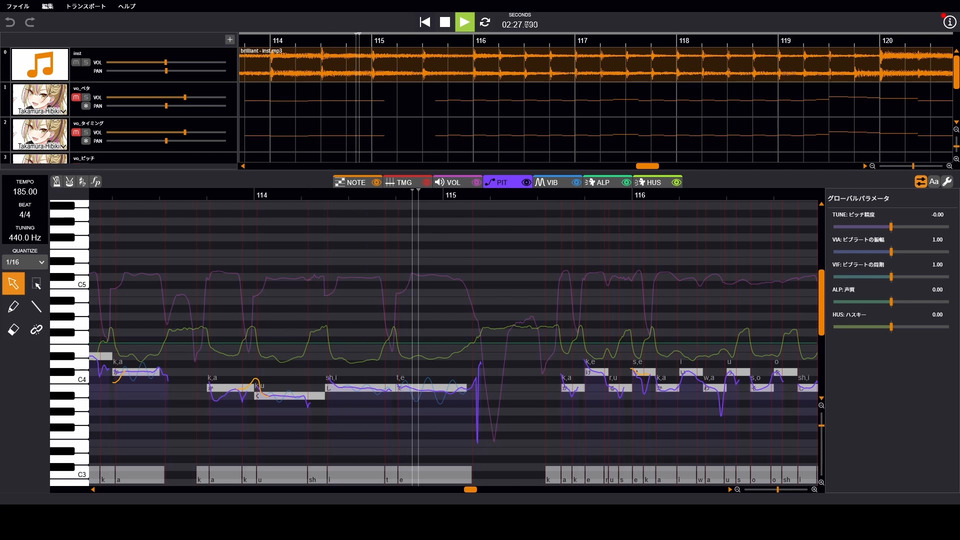
Task: Click the Stop playback button
Action: 445,22
